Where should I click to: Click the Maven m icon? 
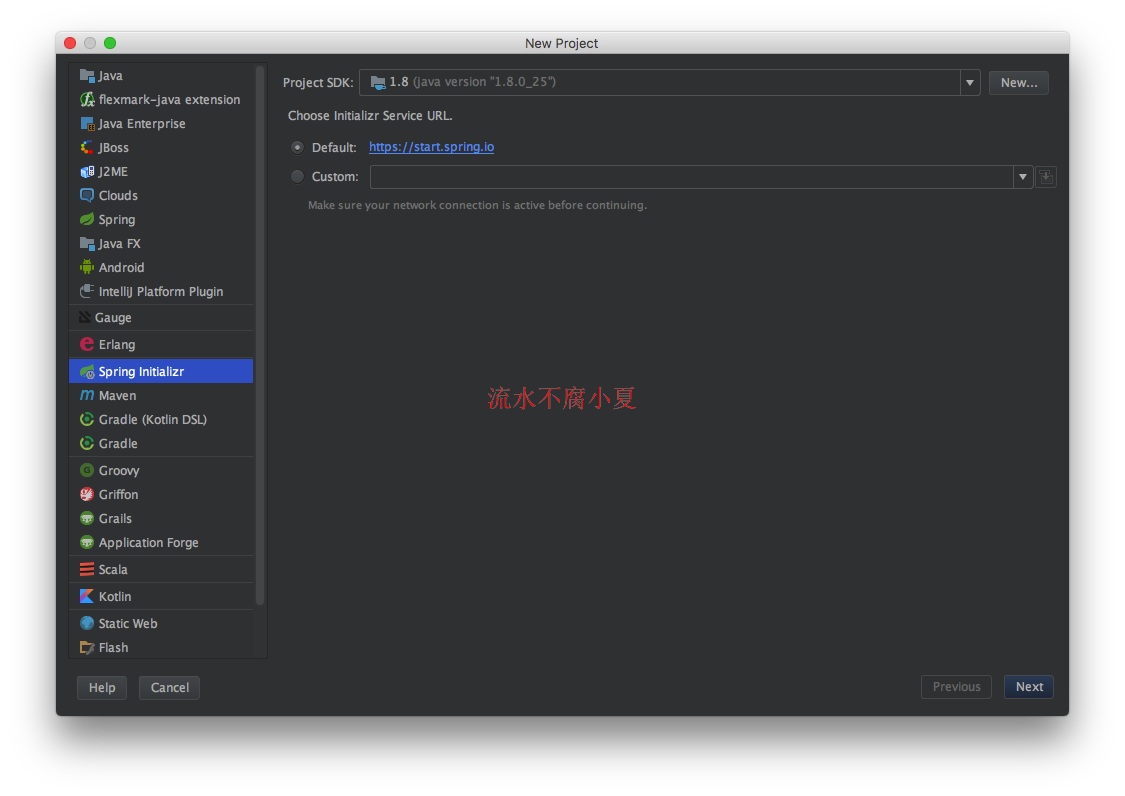pos(87,395)
